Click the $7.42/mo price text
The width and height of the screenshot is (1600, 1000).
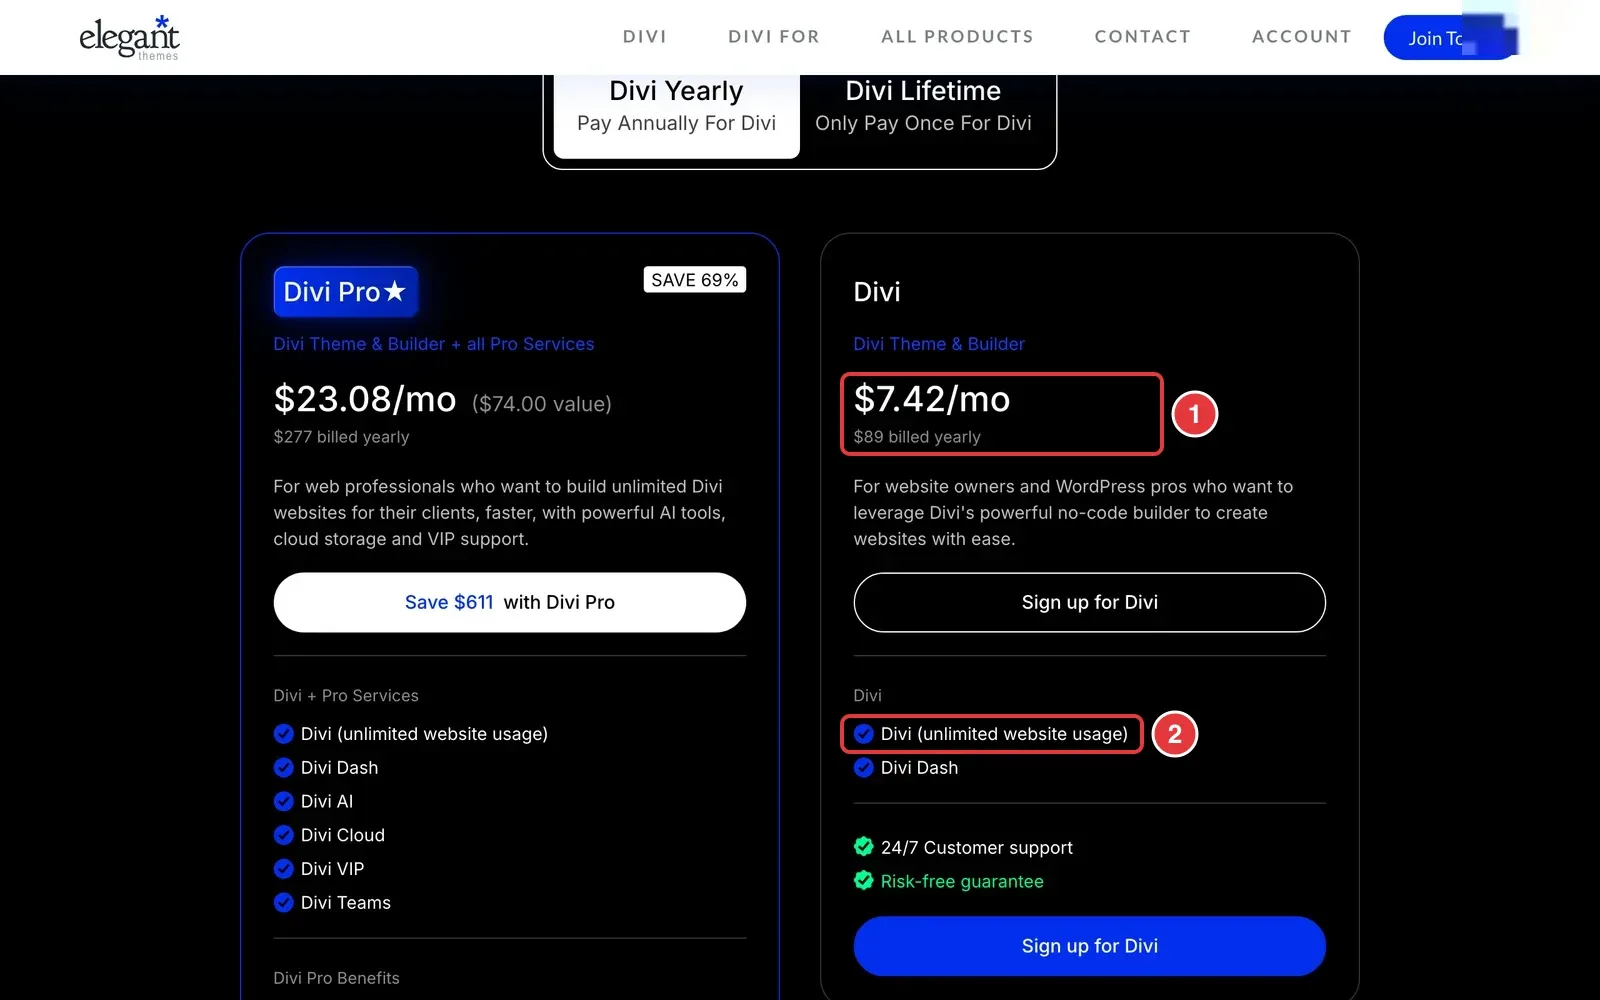(x=932, y=399)
